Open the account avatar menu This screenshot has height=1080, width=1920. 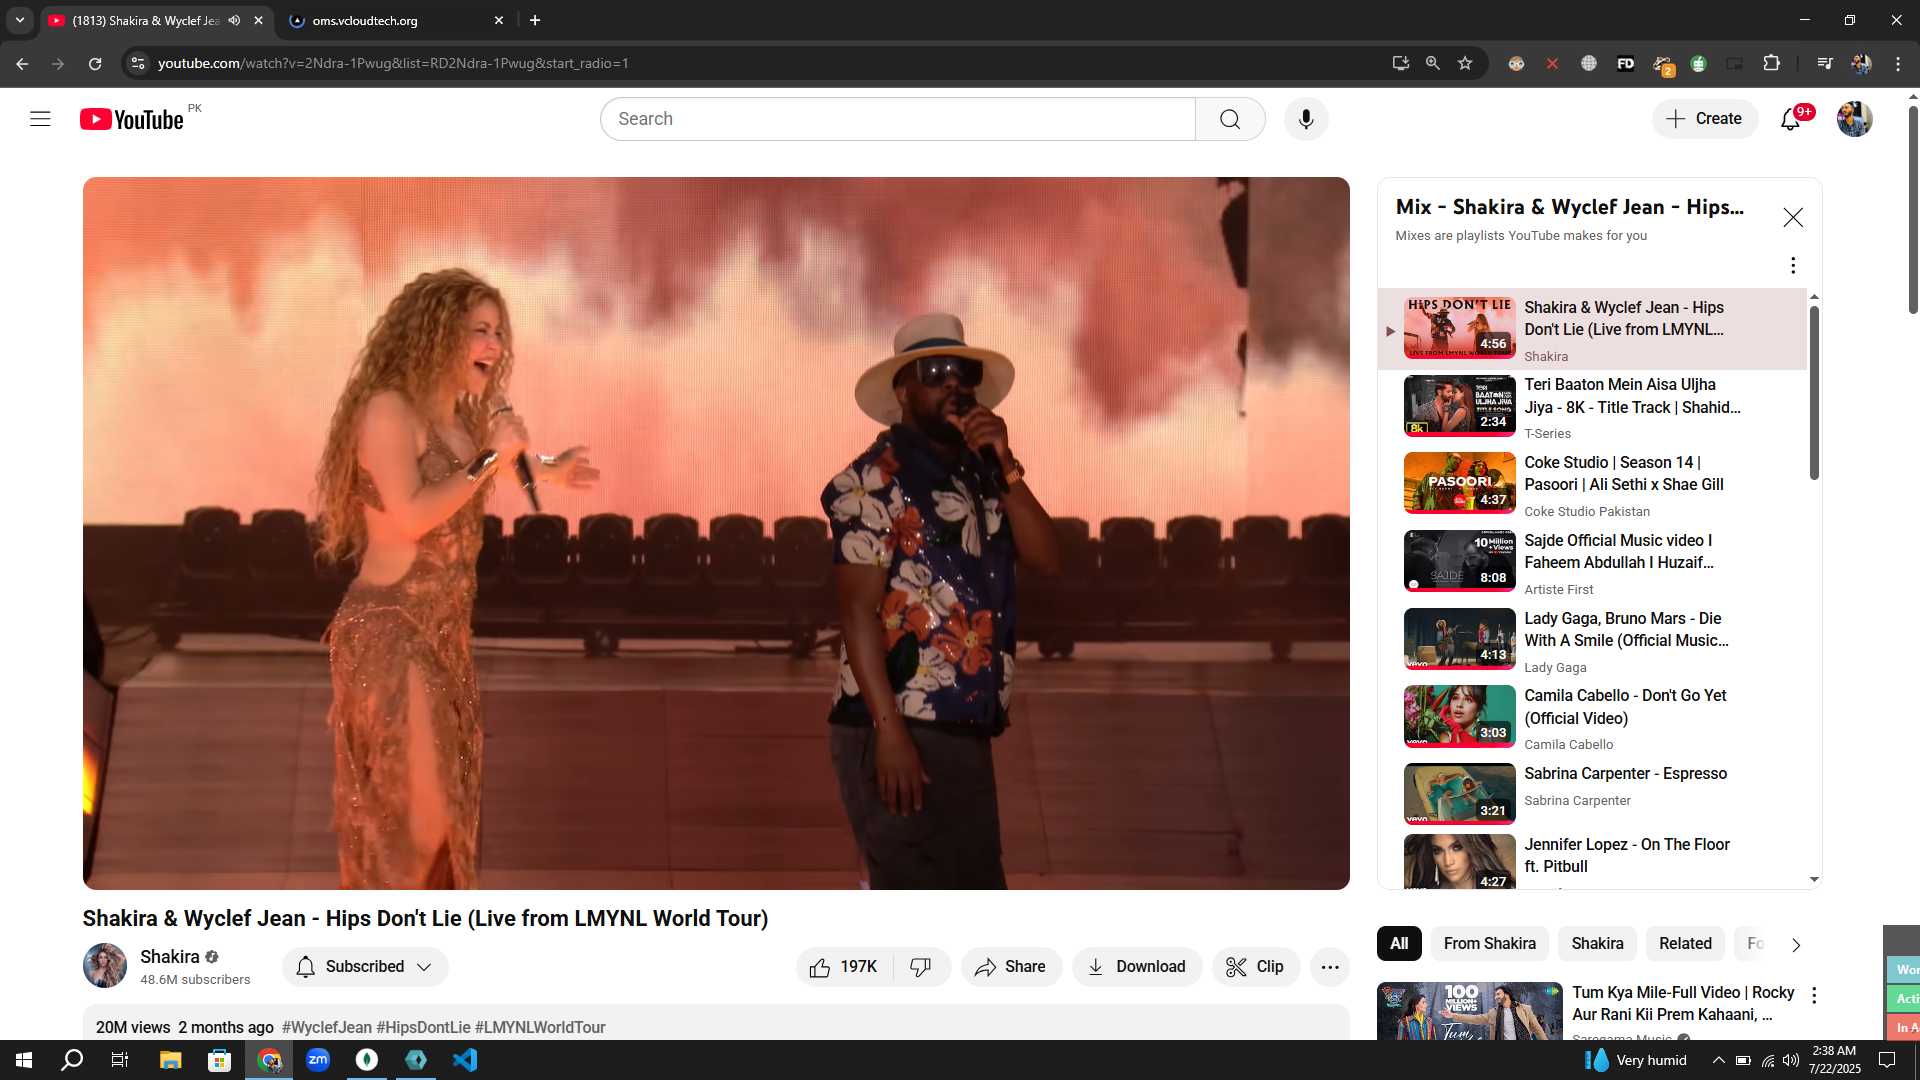1855,119
